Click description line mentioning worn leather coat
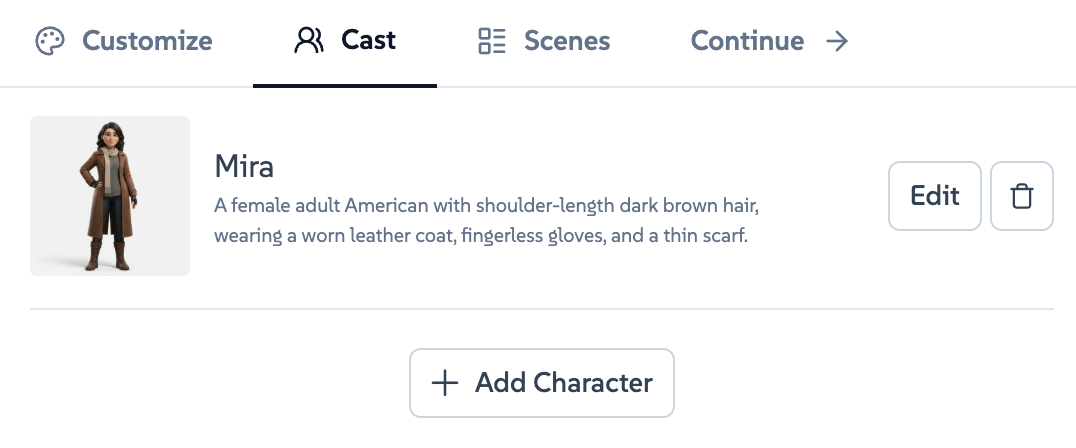1076x448 pixels. pyautogui.click(x=480, y=236)
